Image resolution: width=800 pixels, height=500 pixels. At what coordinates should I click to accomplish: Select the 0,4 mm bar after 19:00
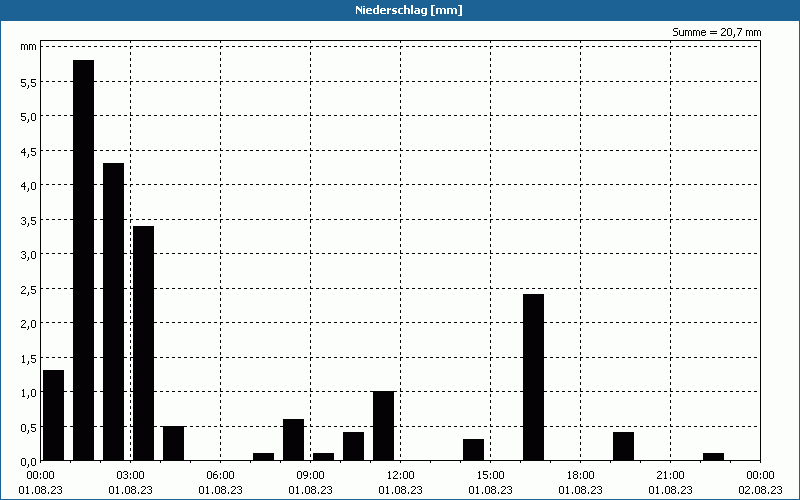623,446
